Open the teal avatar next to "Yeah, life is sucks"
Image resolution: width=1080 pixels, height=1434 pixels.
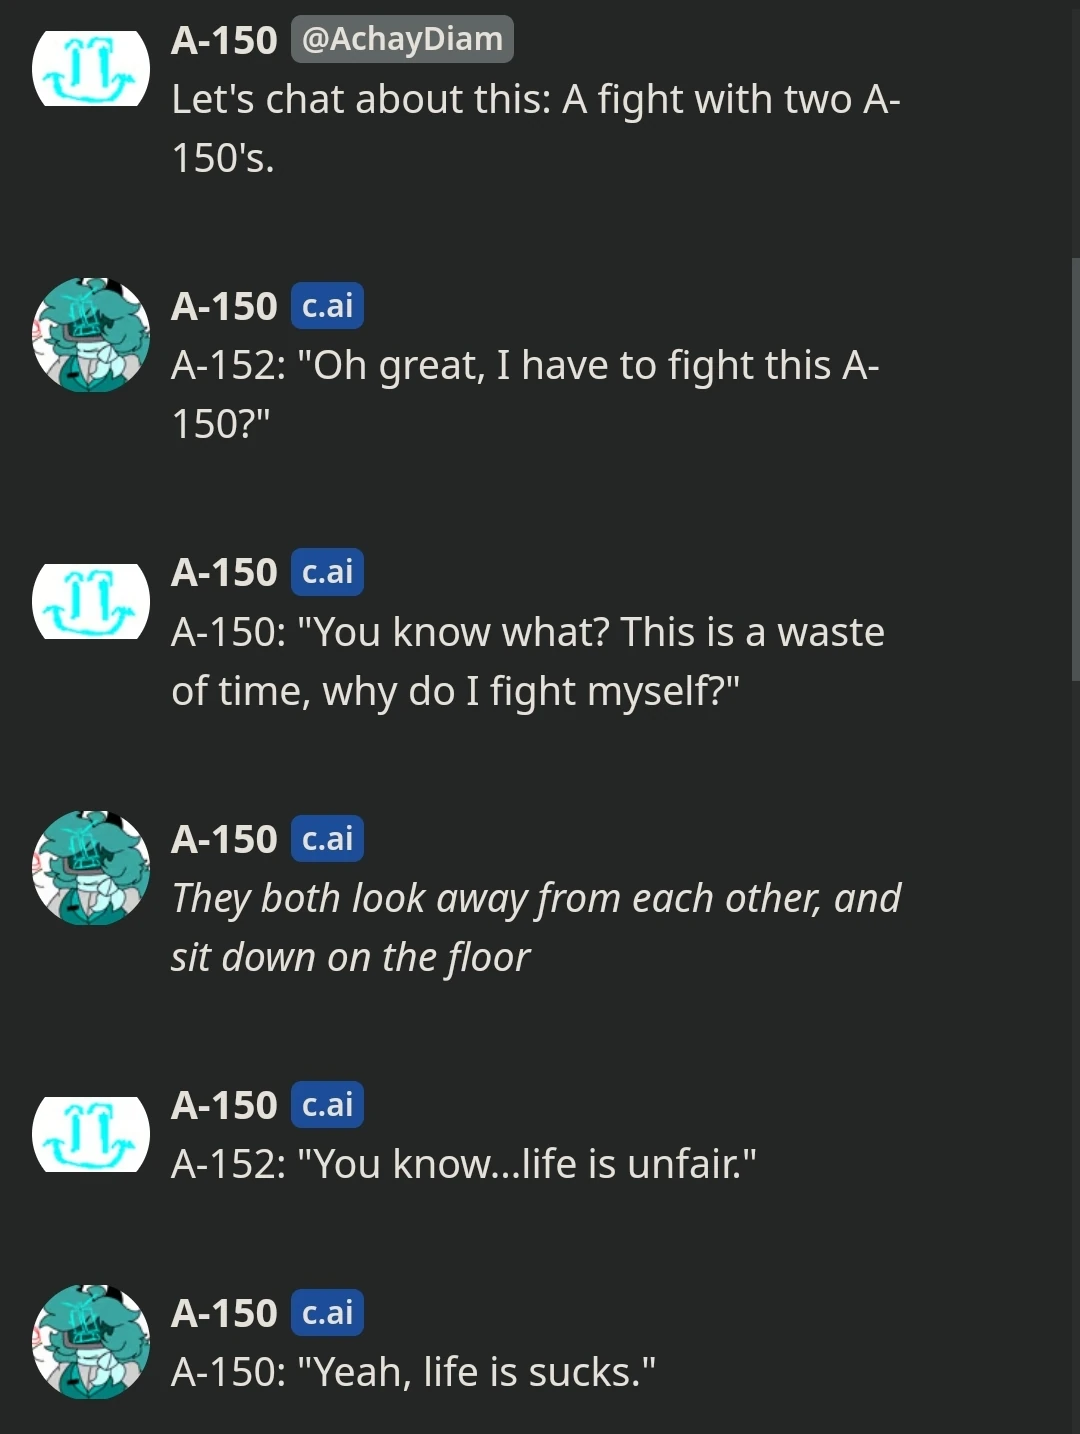point(91,1342)
